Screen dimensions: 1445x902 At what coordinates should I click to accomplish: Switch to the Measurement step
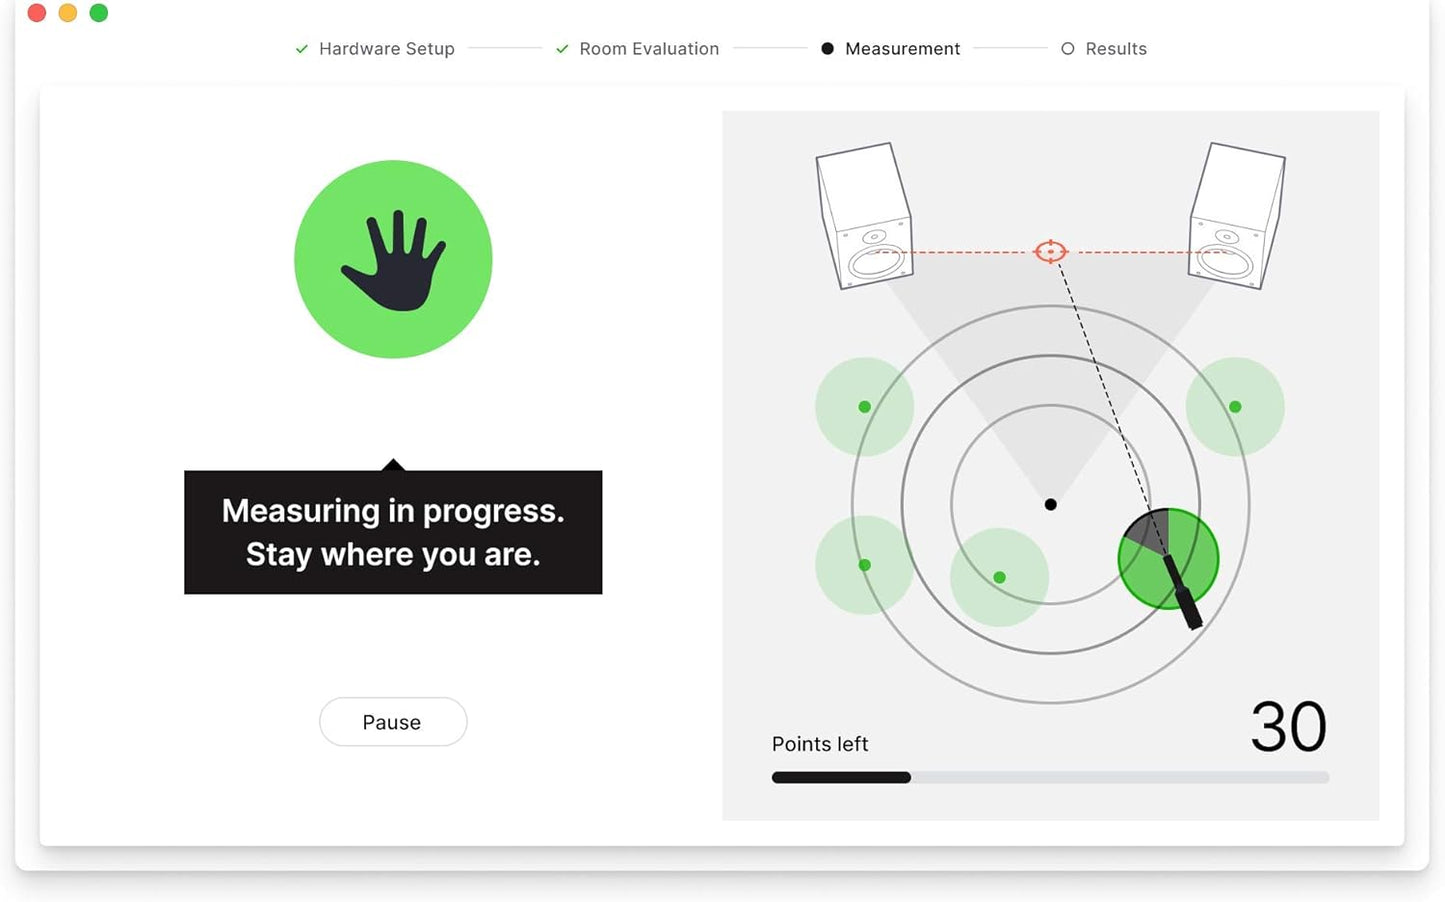click(901, 48)
